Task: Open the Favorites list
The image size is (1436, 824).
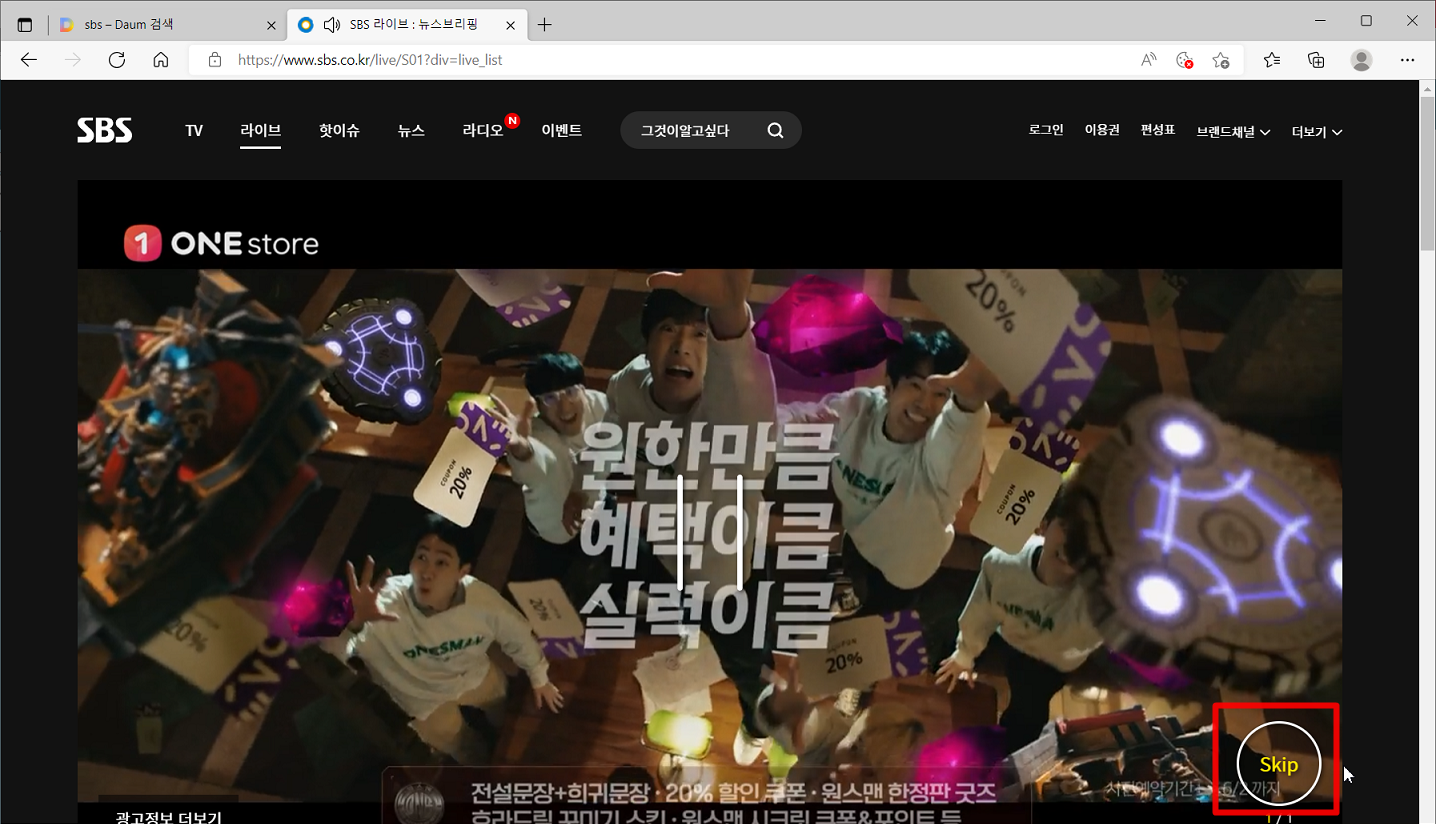Action: [x=1272, y=60]
